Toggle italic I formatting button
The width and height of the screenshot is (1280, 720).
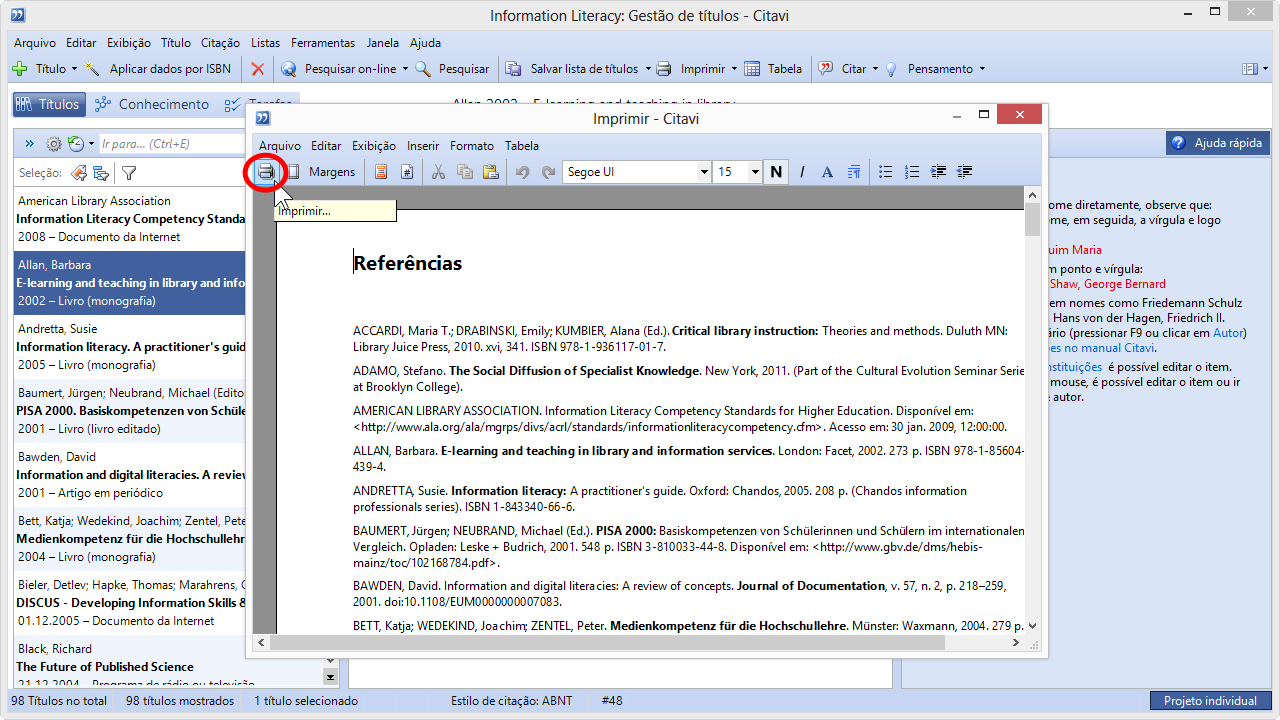(x=801, y=172)
